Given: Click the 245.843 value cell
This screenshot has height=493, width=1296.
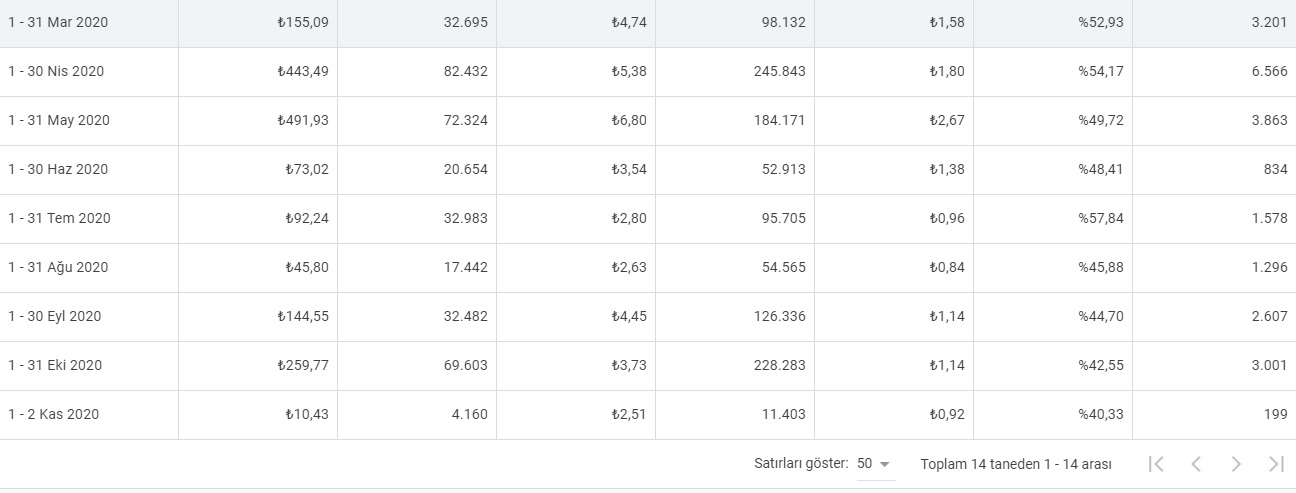Looking at the screenshot, I should click(x=779, y=71).
